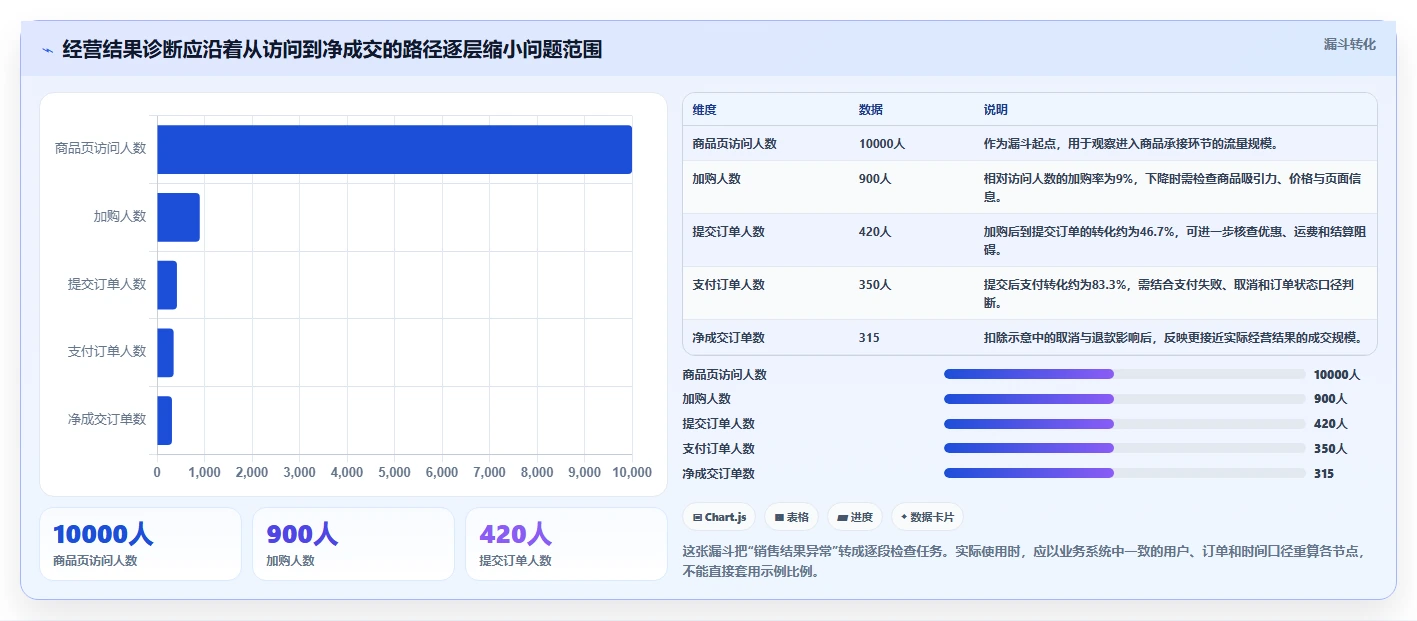1417x621 pixels.
Task: Click the 5,000 tick on the chart x-axis
Action: click(394, 472)
